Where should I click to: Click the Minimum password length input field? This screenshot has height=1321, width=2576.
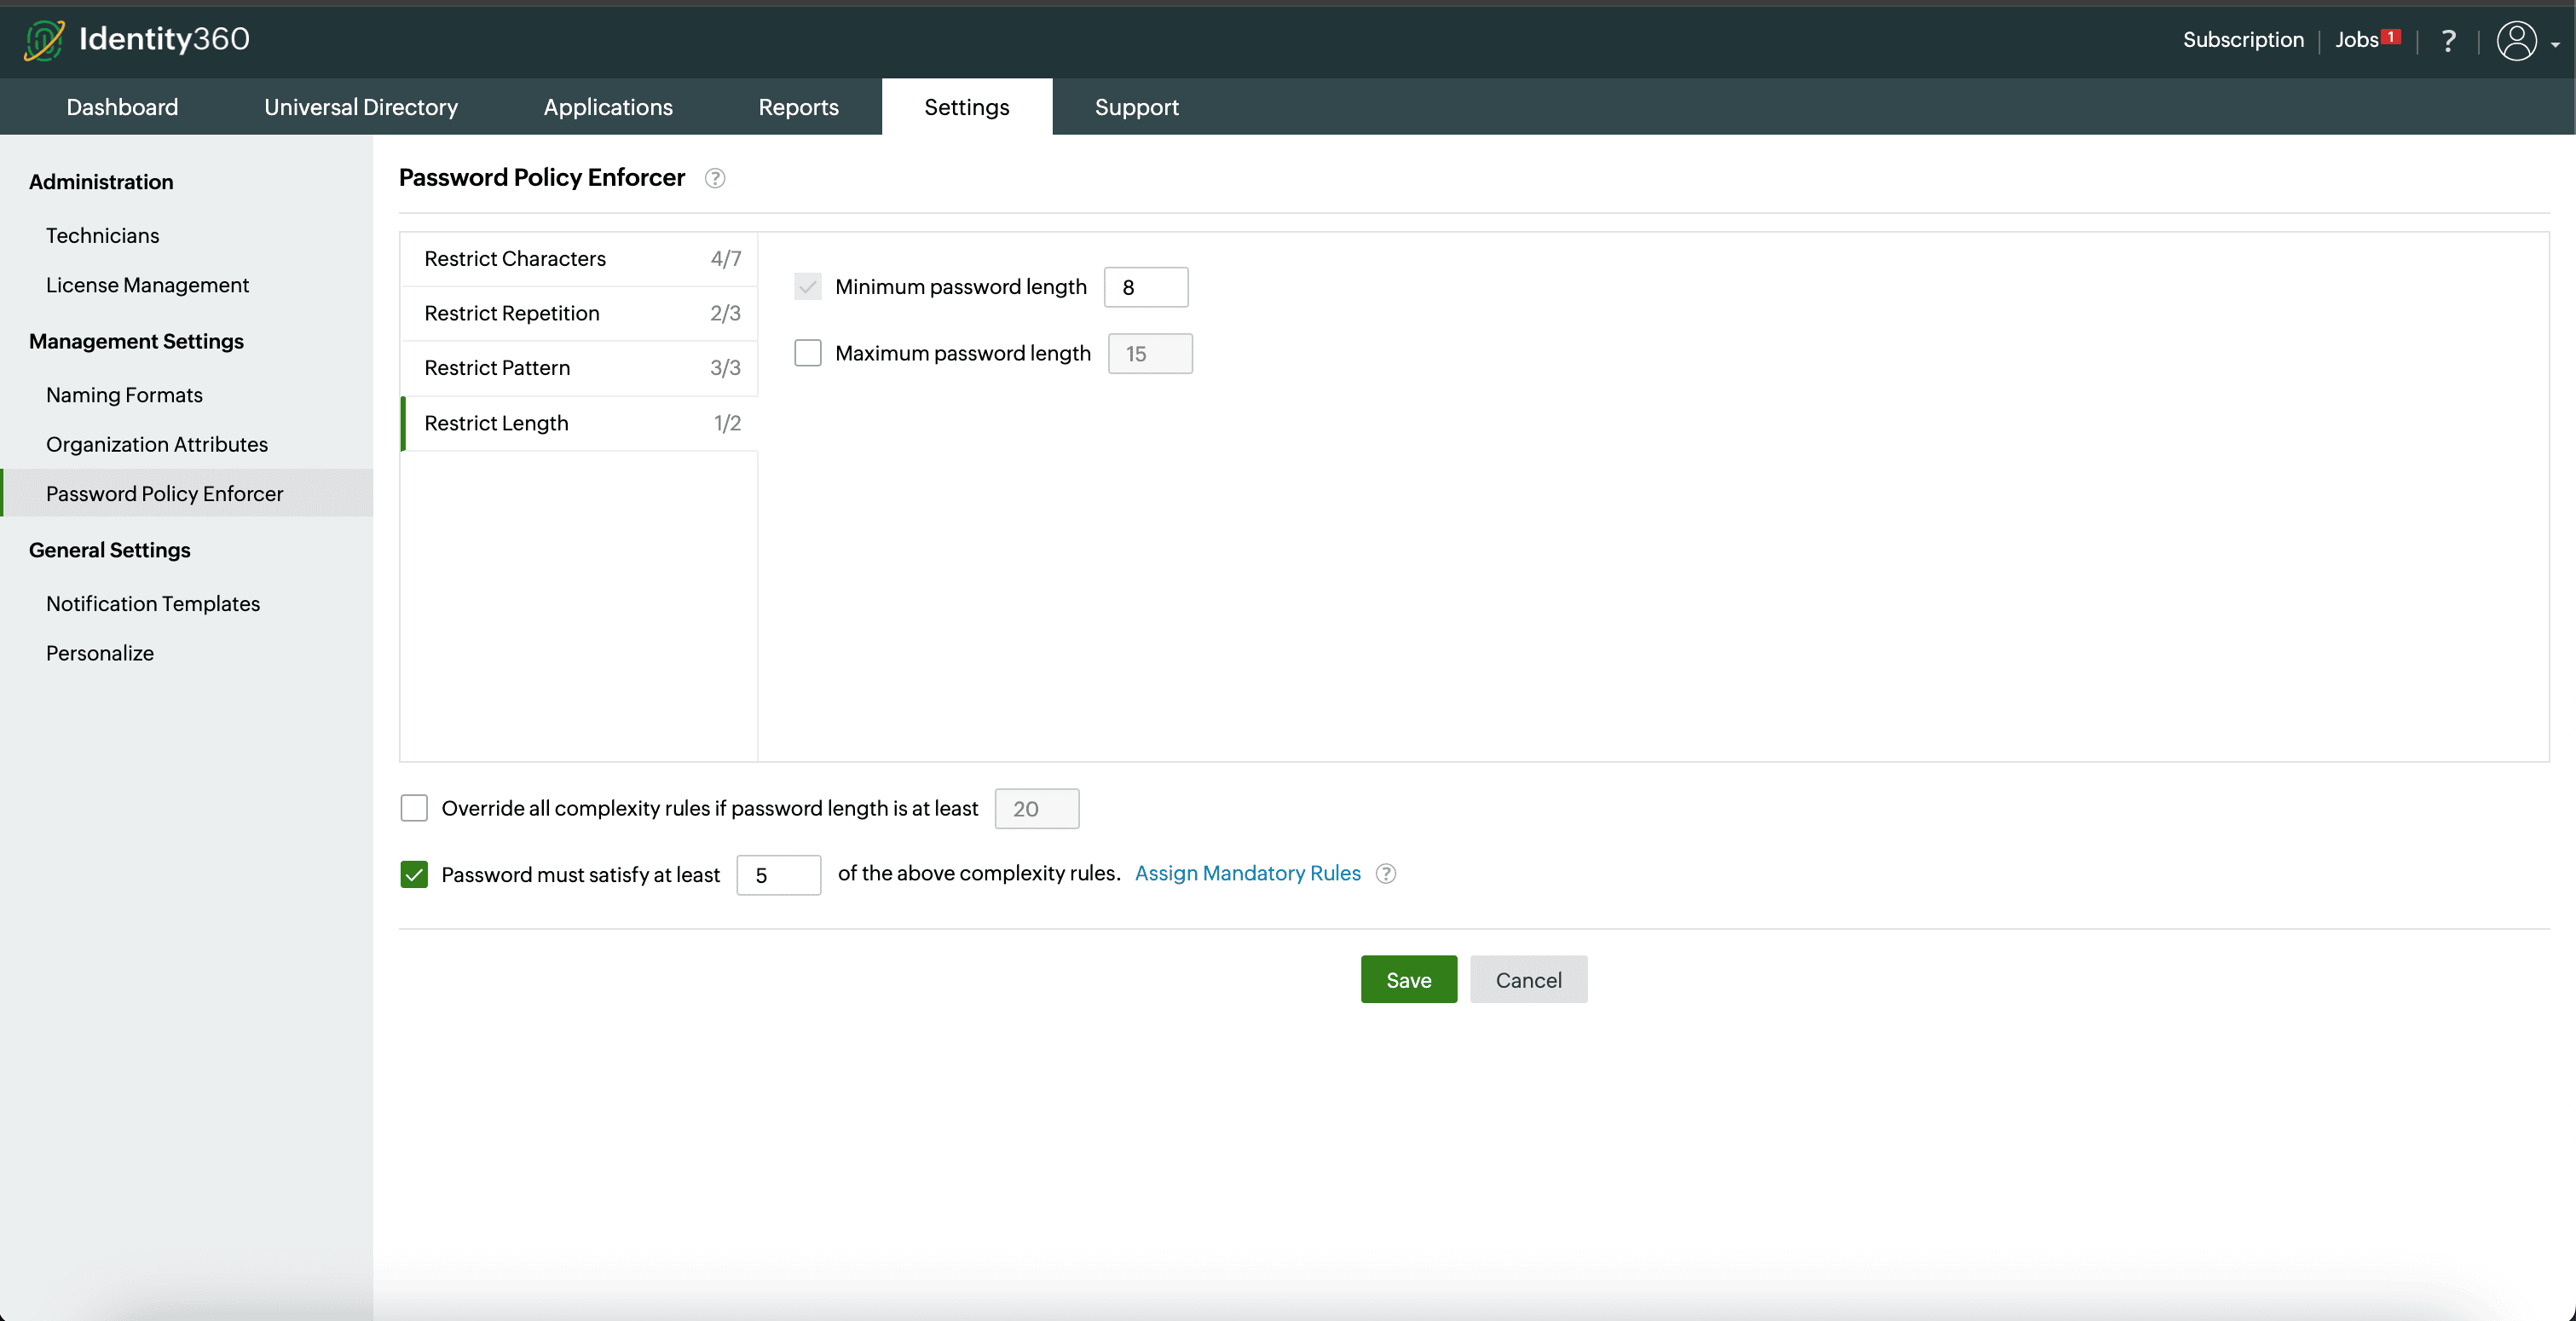1145,287
